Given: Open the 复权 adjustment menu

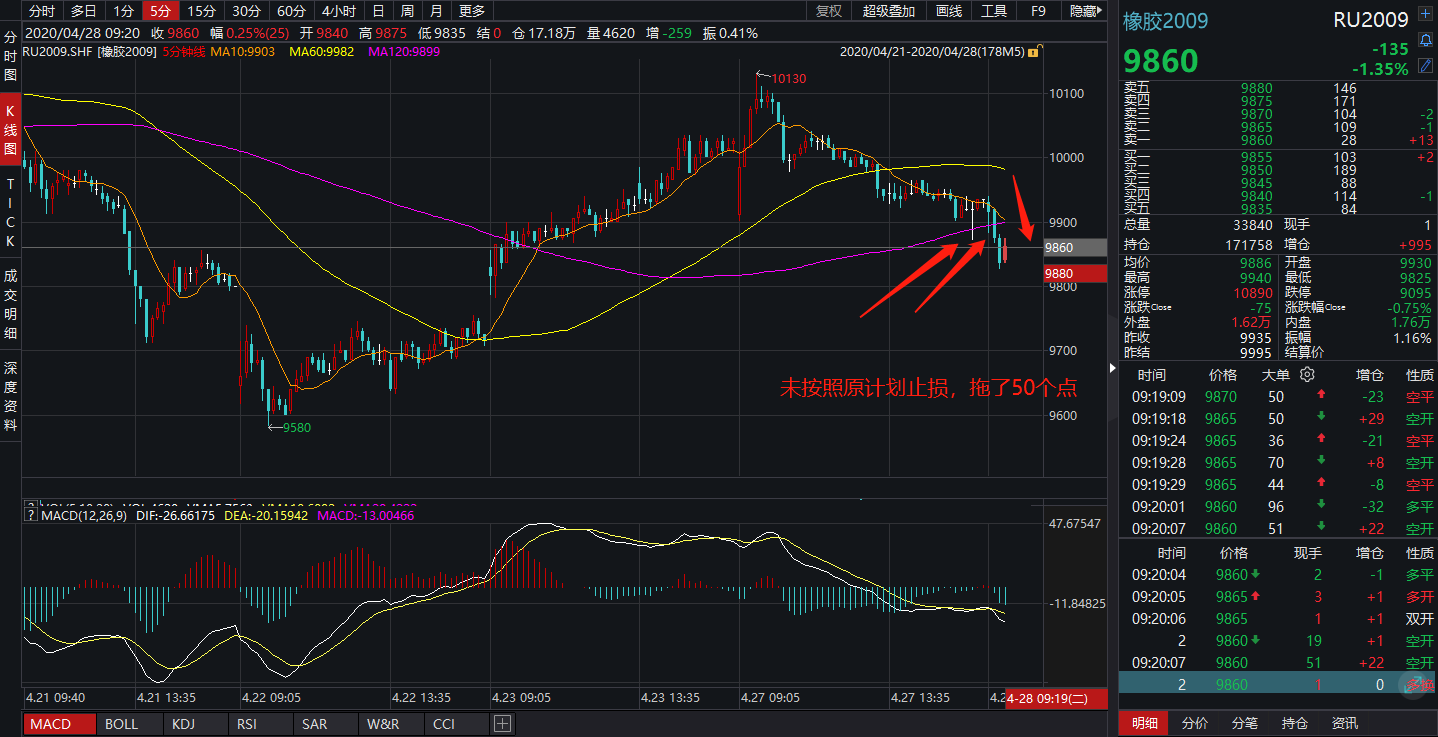Looking at the screenshot, I should 829,11.
